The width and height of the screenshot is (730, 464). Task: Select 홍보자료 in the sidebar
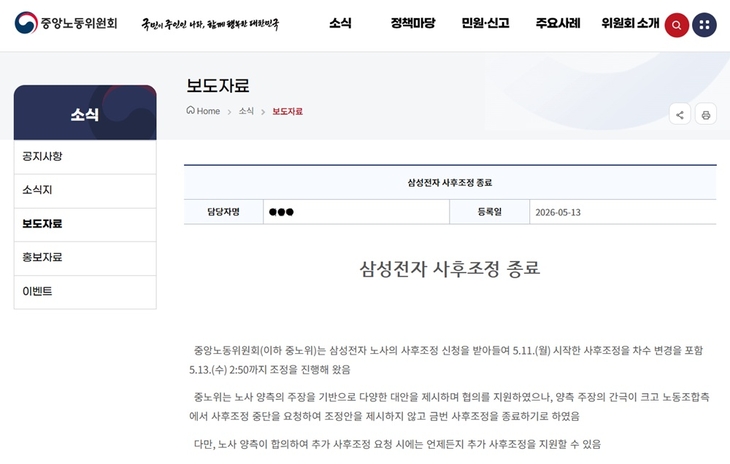[x=85, y=257]
